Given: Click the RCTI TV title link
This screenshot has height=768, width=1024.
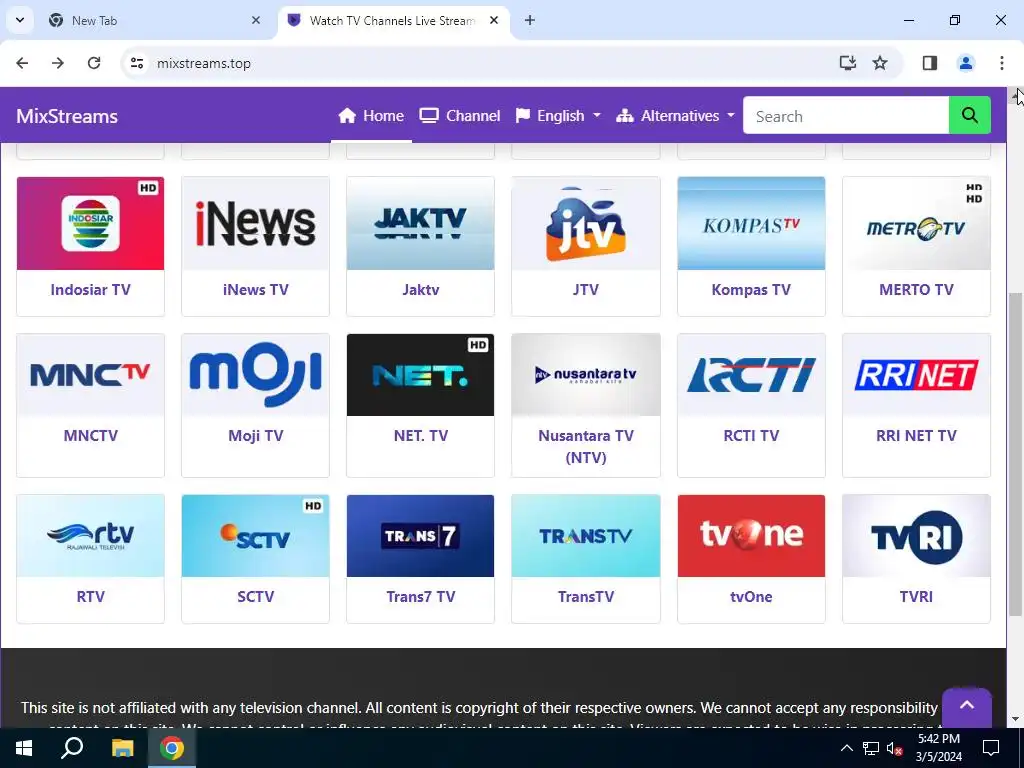Looking at the screenshot, I should click(x=751, y=436).
